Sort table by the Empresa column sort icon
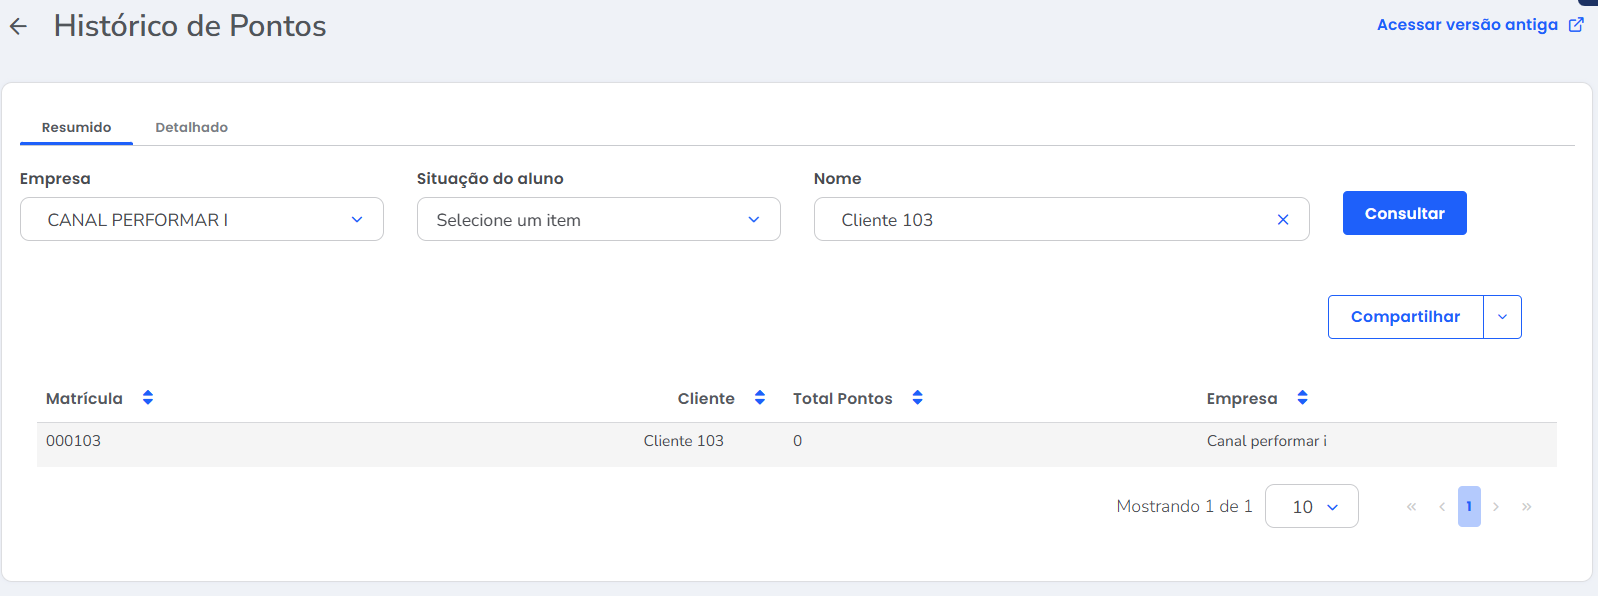Viewport: 1598px width, 596px height. [x=1302, y=398]
